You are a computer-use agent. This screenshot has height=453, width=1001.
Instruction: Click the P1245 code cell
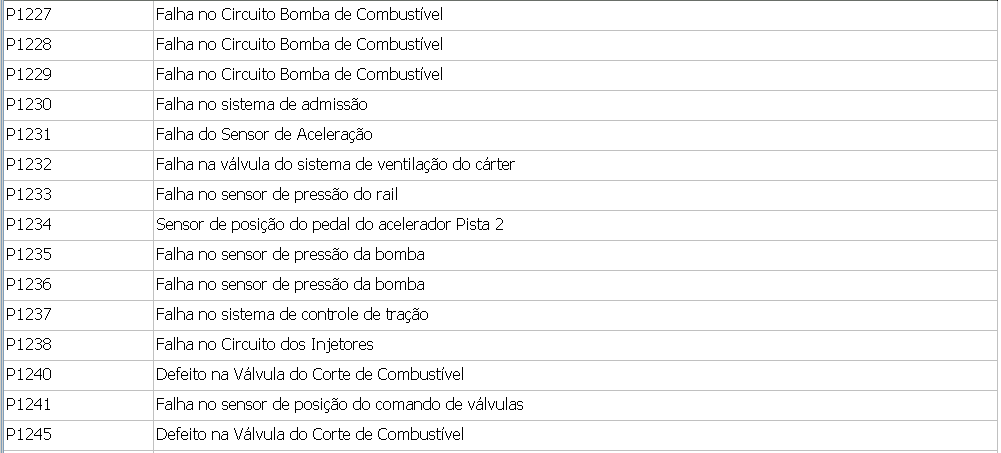[x=29, y=435]
